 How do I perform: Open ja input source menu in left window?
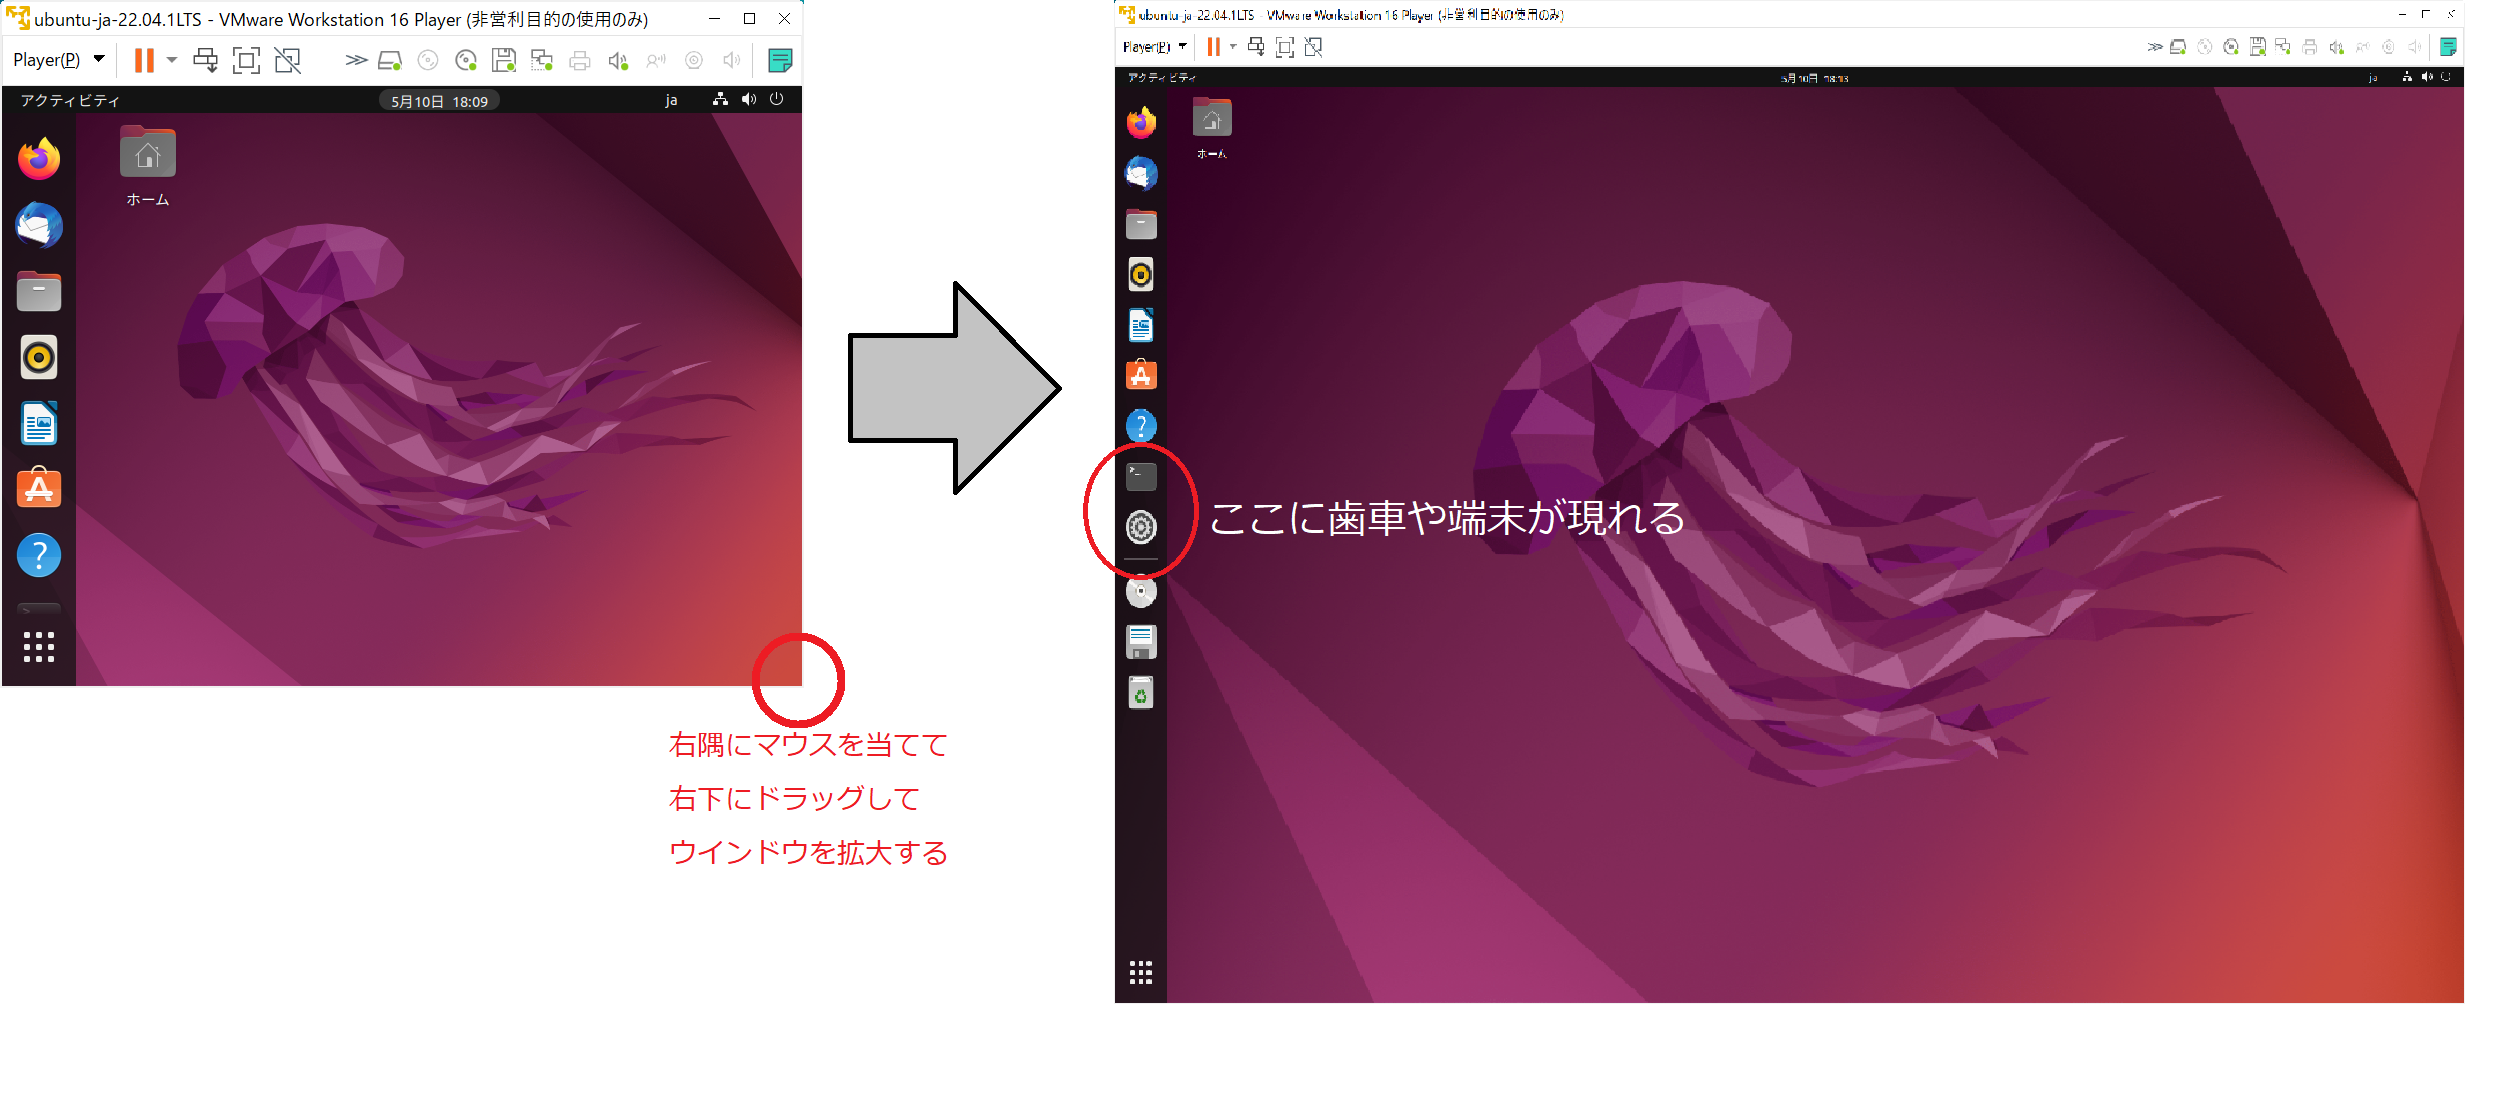click(671, 100)
